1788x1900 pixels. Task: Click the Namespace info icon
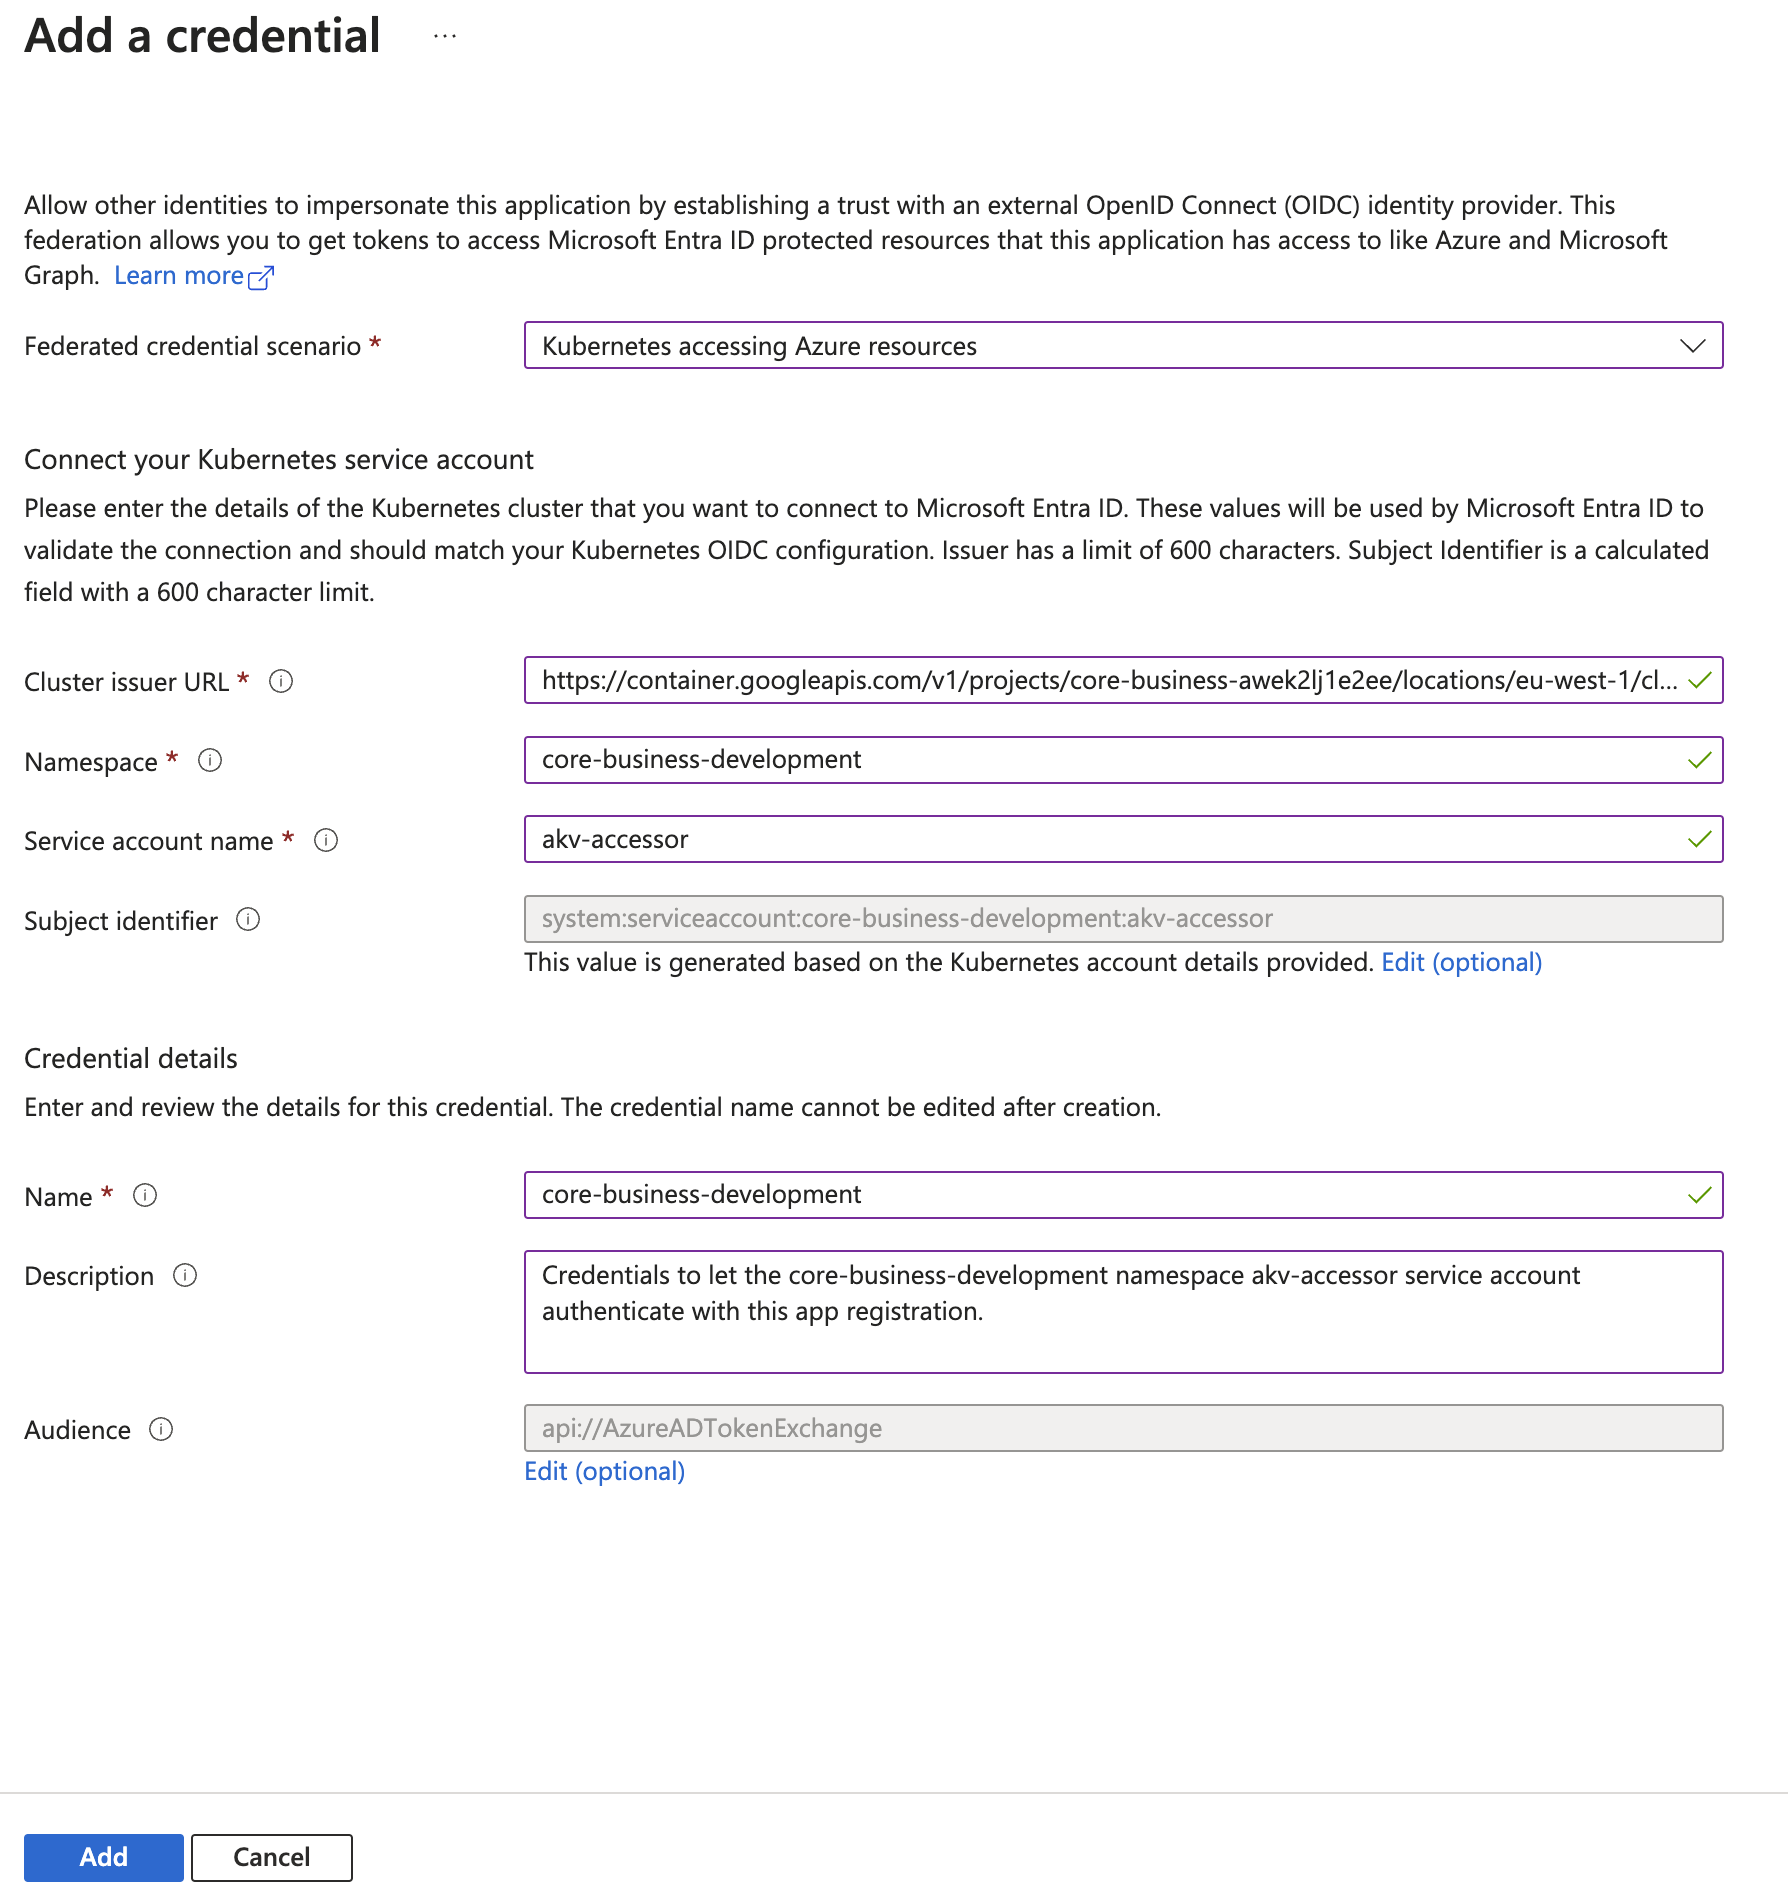click(210, 761)
